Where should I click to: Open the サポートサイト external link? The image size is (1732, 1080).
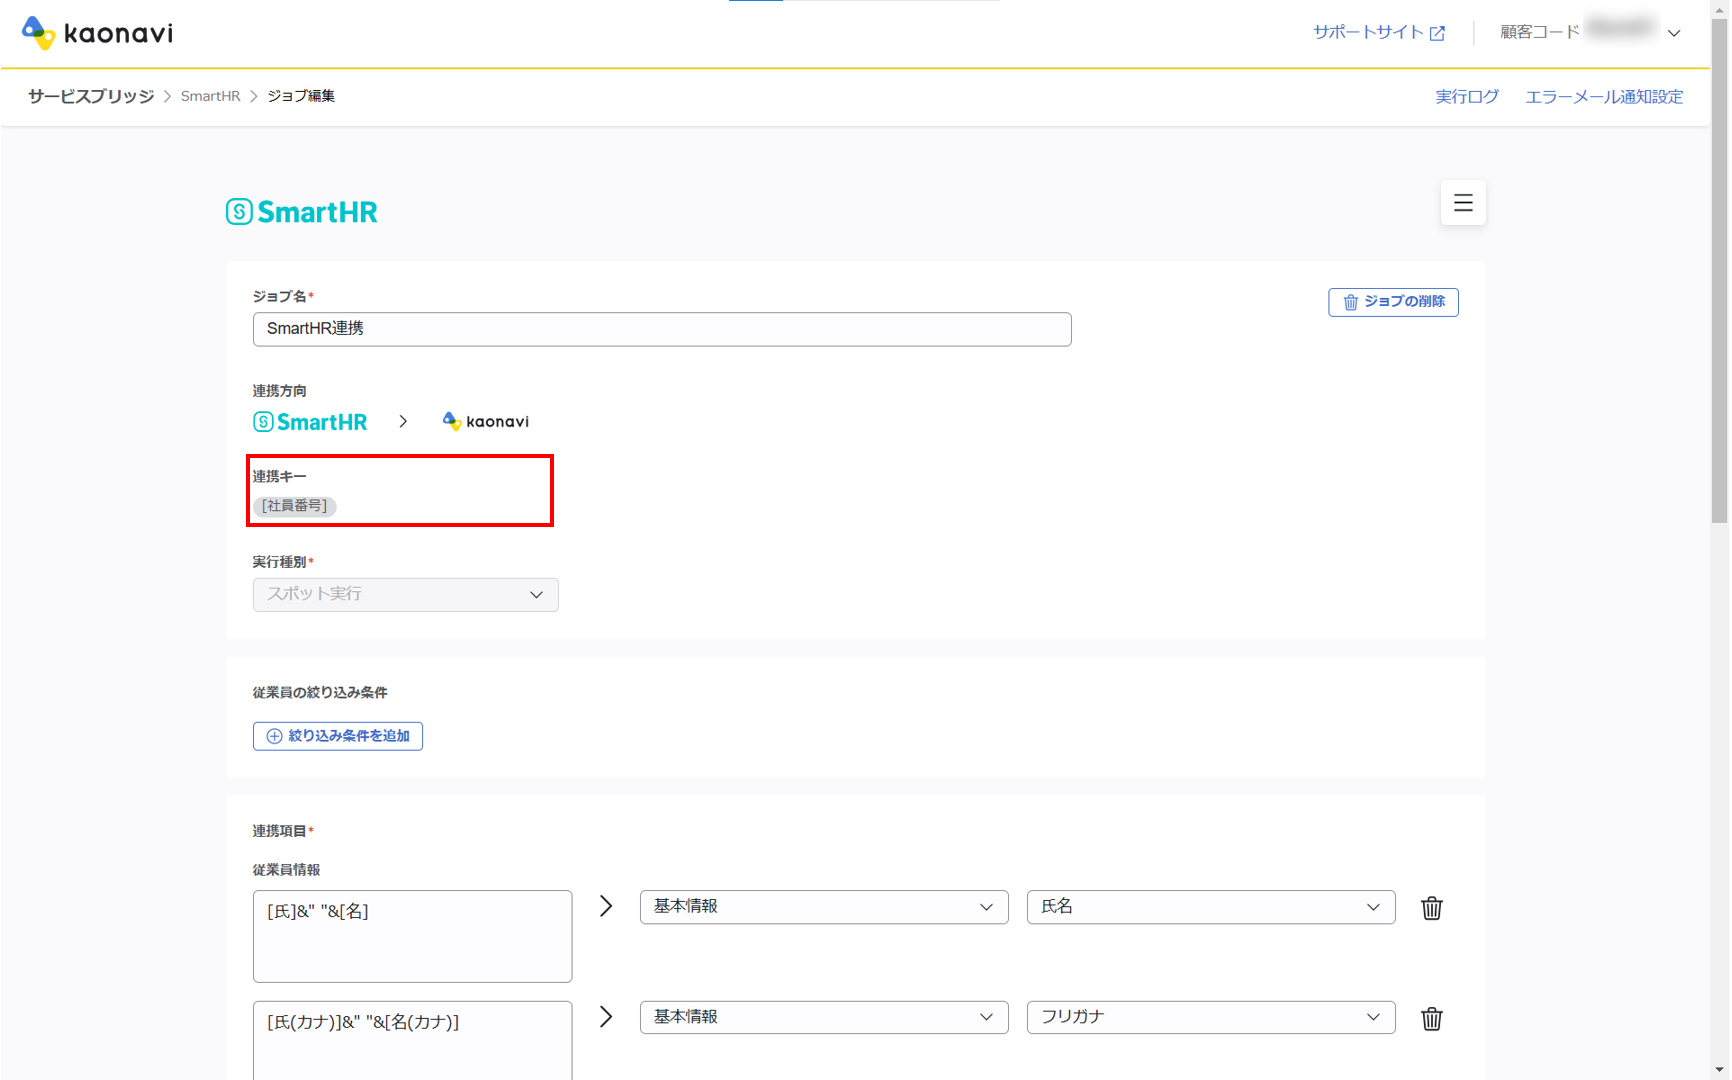1379,32
